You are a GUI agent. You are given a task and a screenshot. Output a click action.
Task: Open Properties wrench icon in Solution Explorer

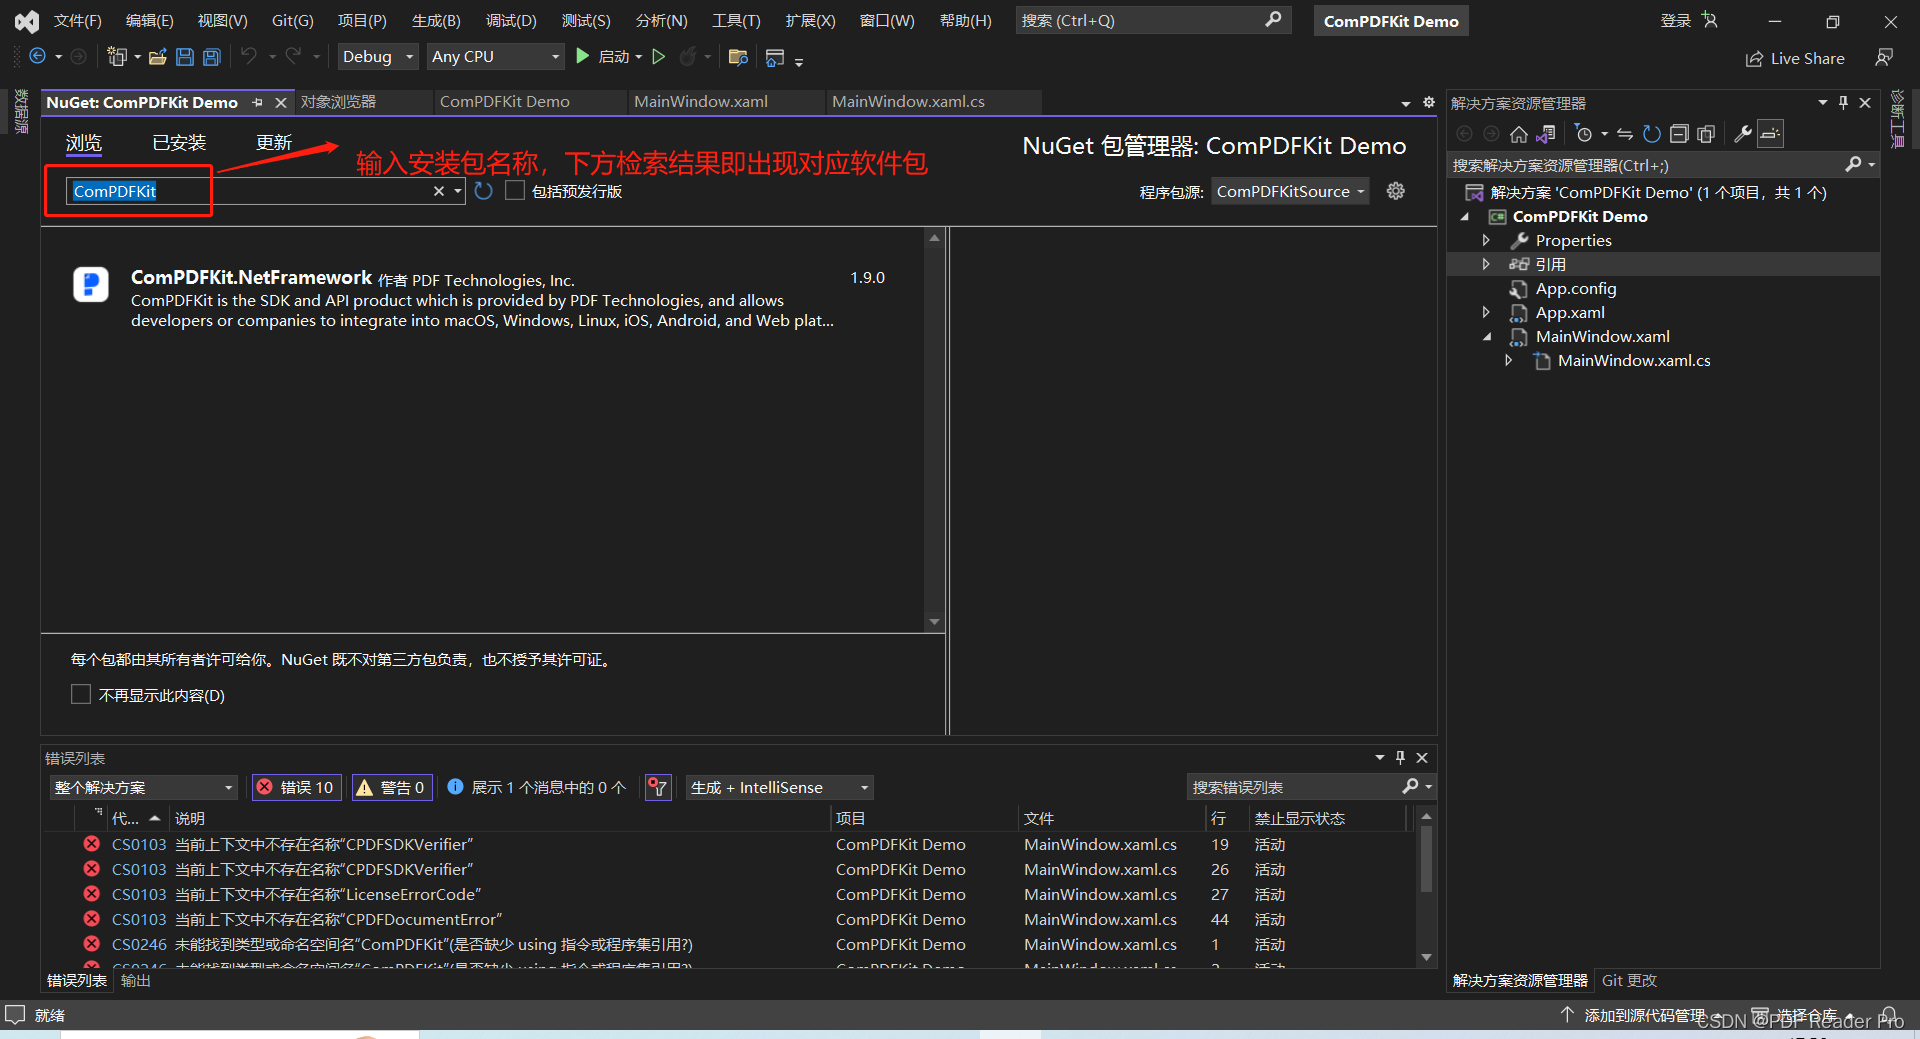[x=1742, y=134]
